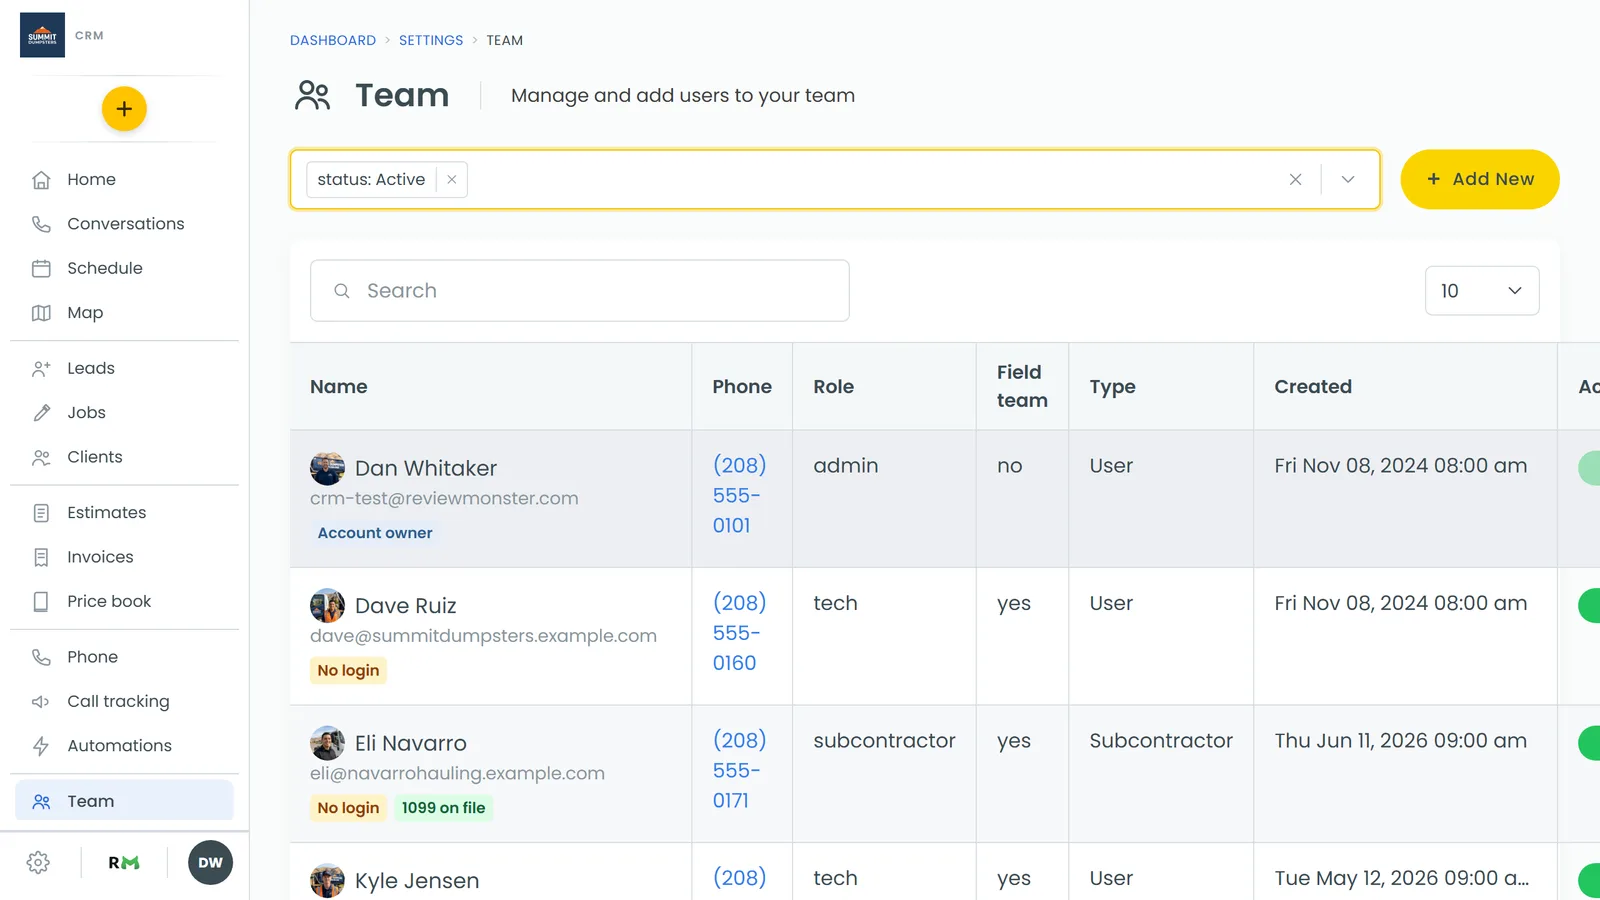Image resolution: width=1600 pixels, height=900 pixels.
Task: Click the Home house icon
Action: point(41,180)
